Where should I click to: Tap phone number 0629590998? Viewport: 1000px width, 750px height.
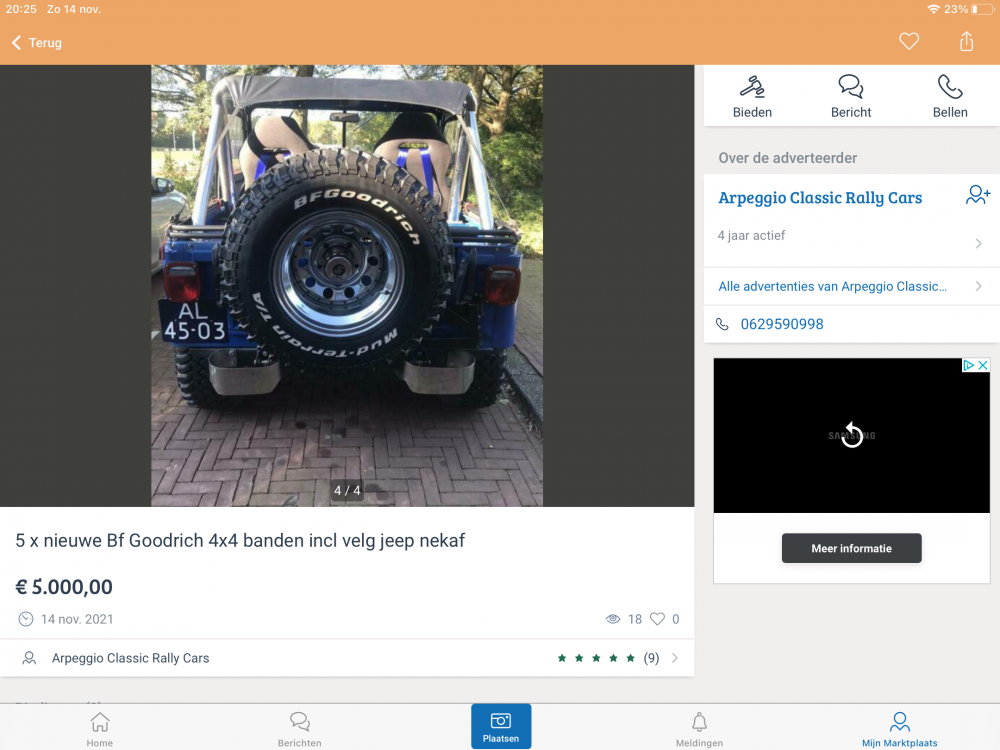coord(781,324)
